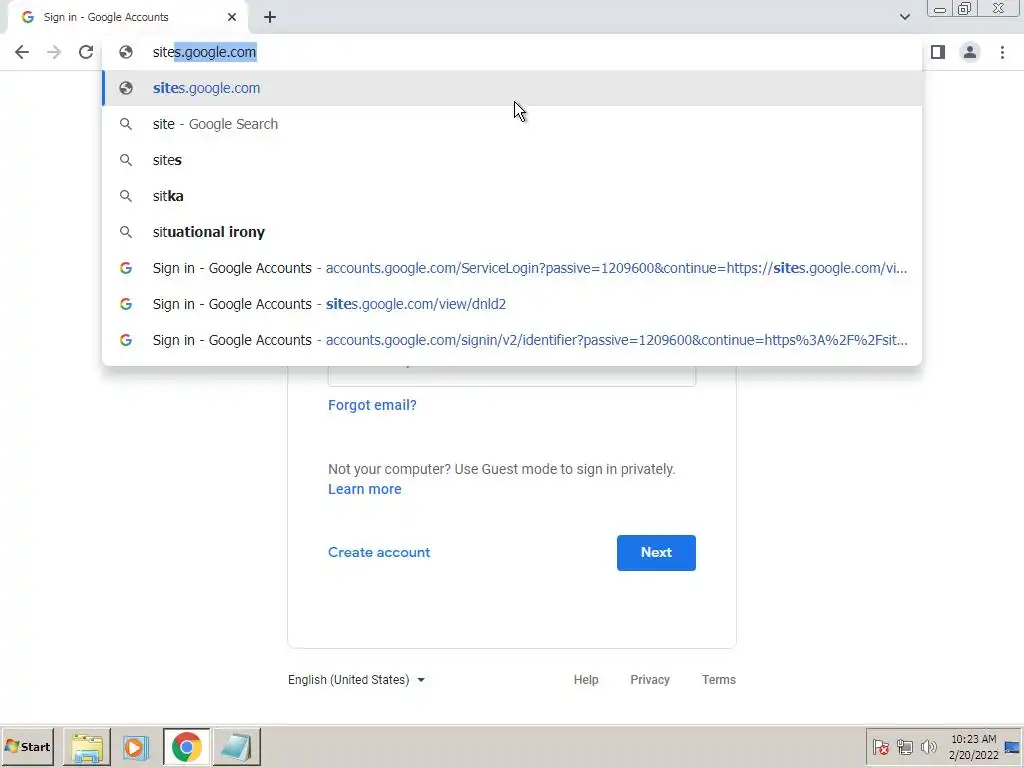Click the Chrome taskbar icon
Image resolution: width=1024 pixels, height=768 pixels.
[187, 747]
